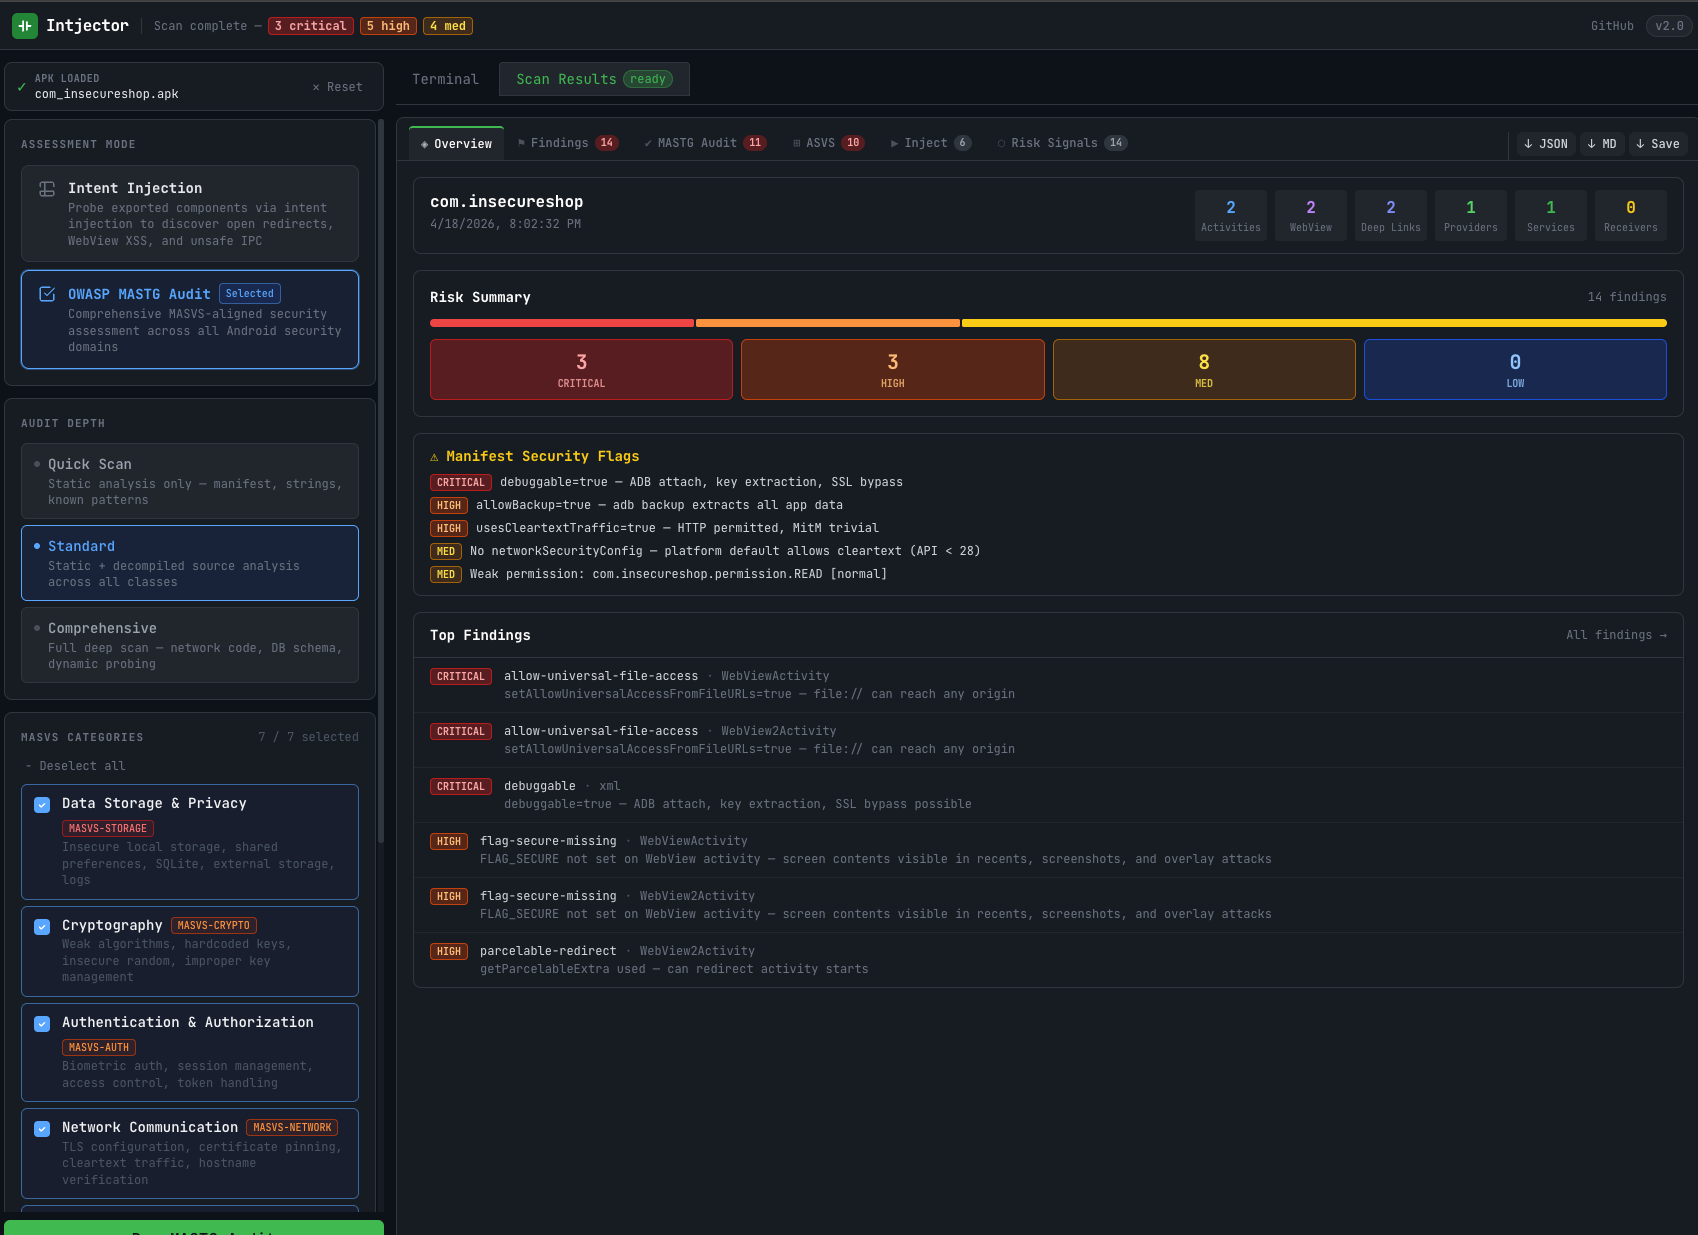Select the Comprehensive audit depth
This screenshot has width=1698, height=1235.
(189, 644)
